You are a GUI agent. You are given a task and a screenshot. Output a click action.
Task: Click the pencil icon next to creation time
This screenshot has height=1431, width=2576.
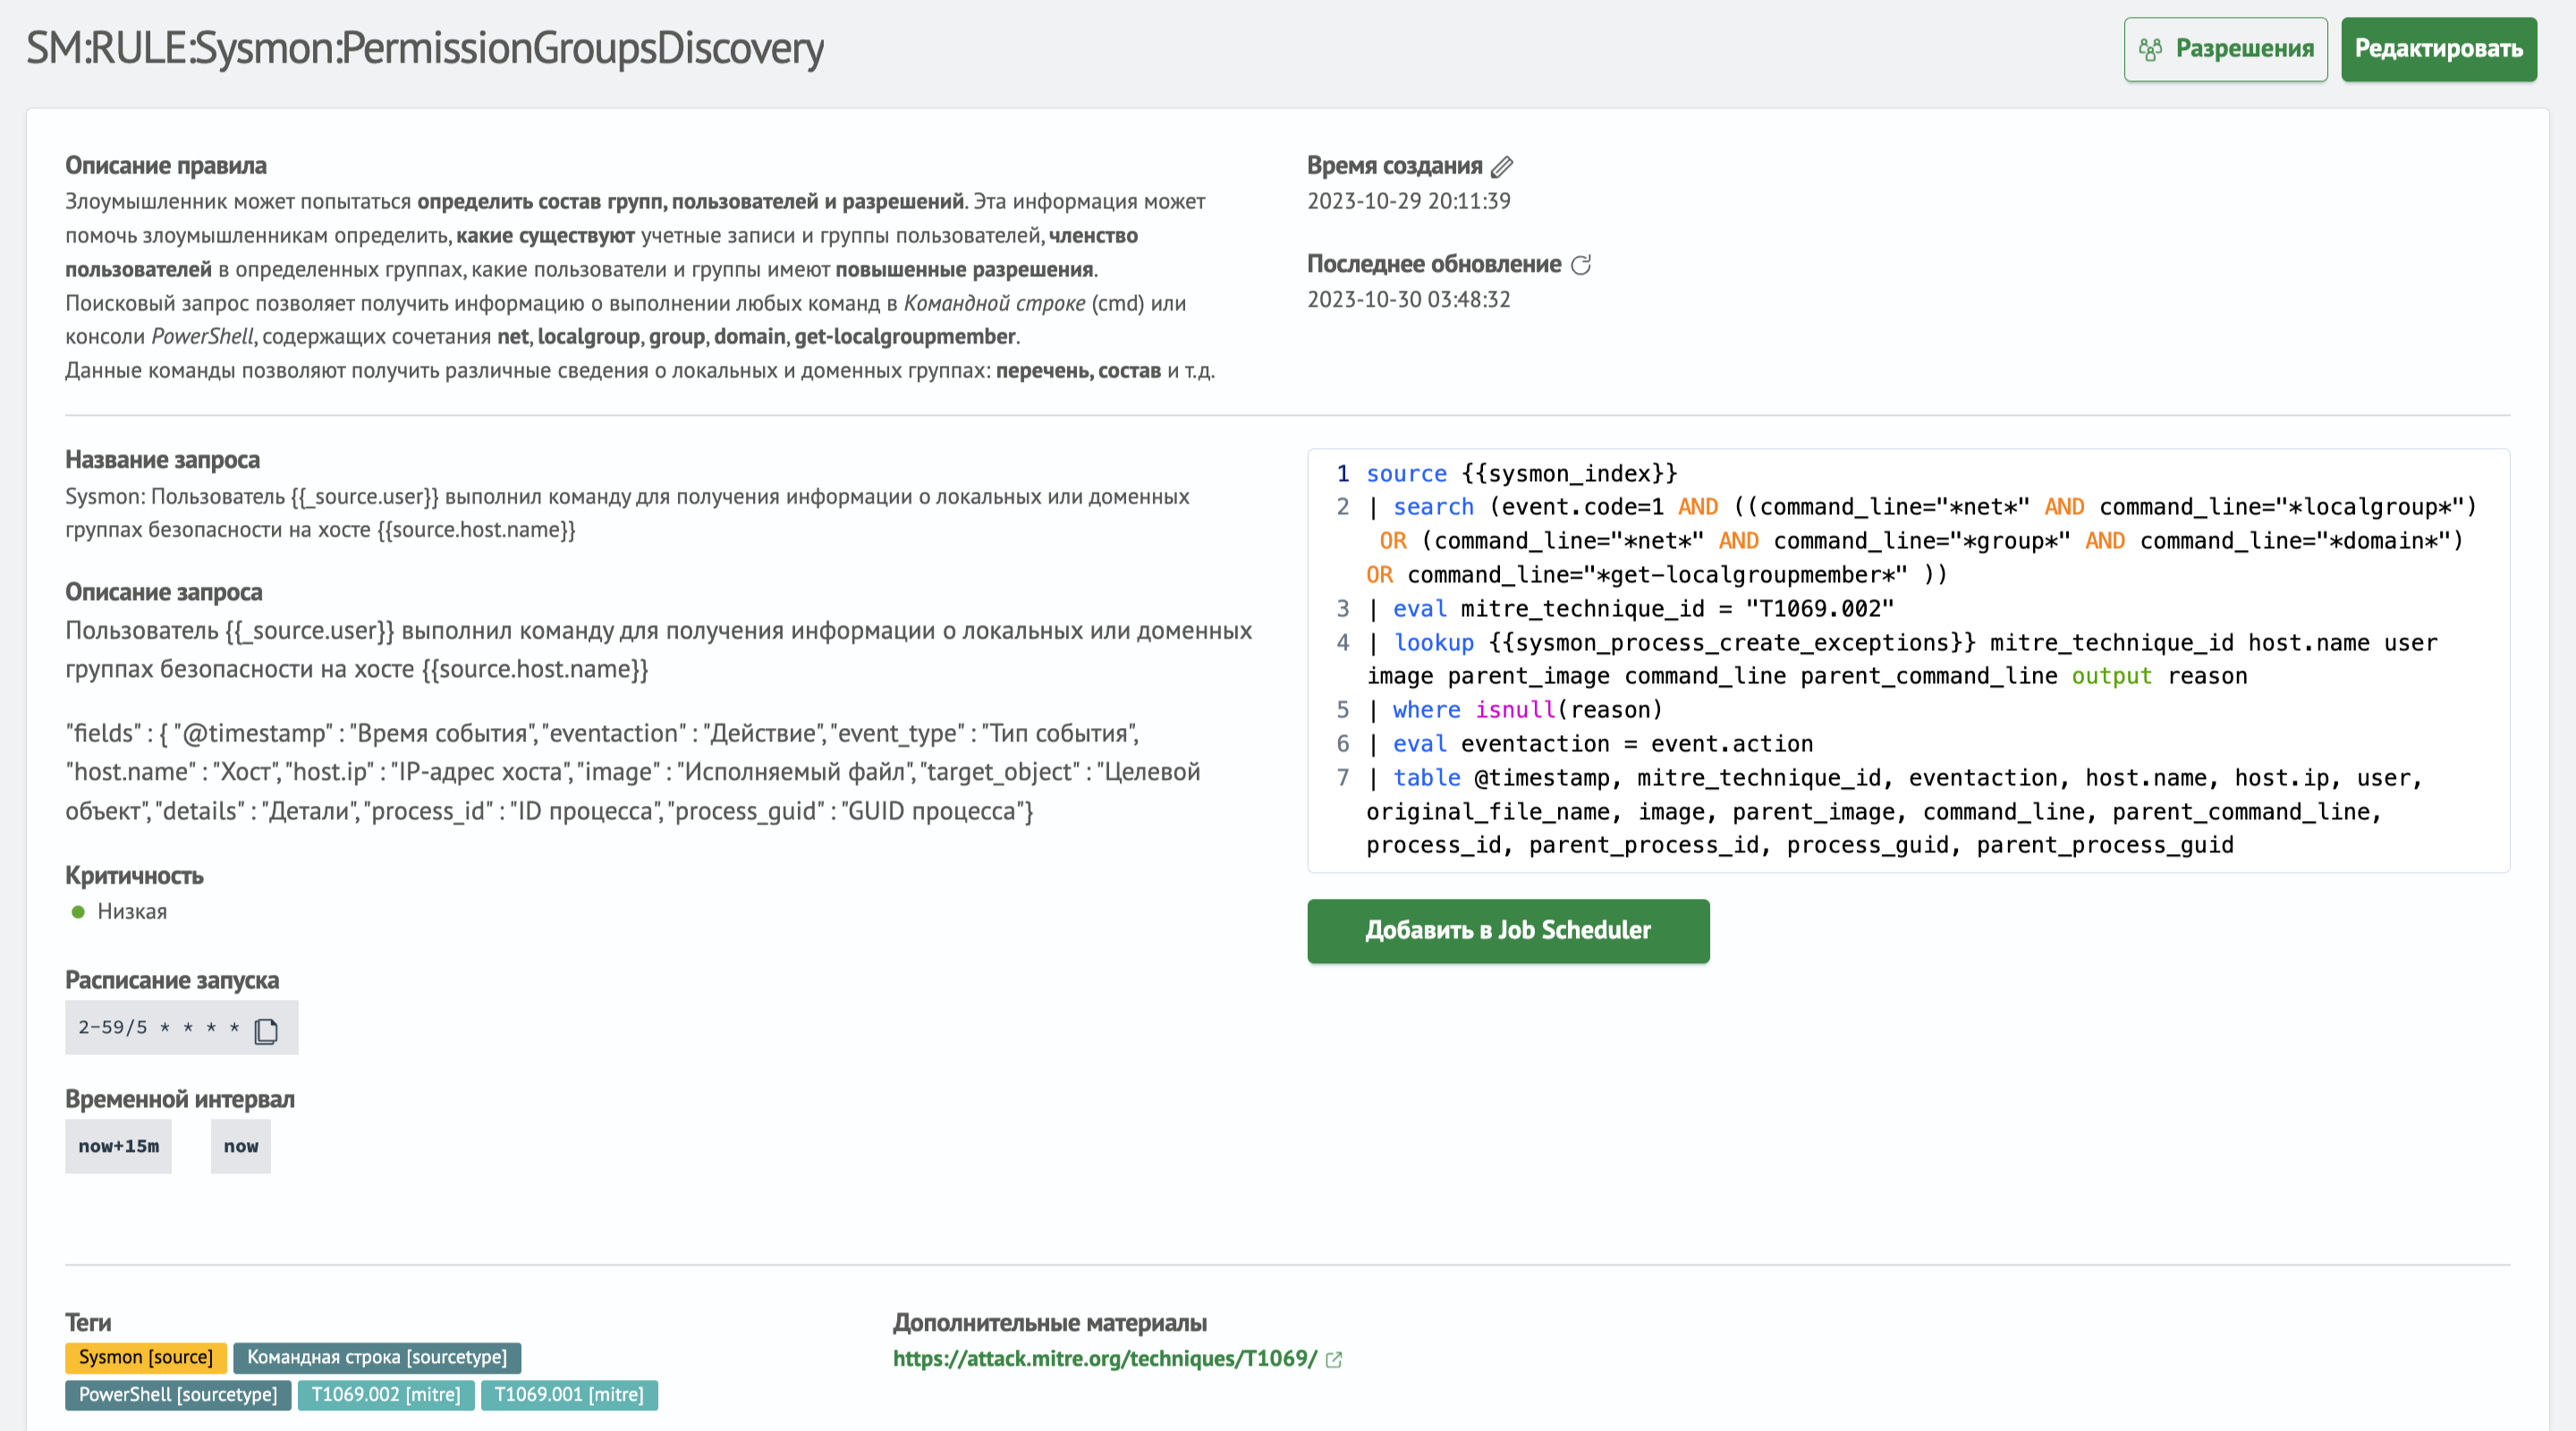[1502, 167]
